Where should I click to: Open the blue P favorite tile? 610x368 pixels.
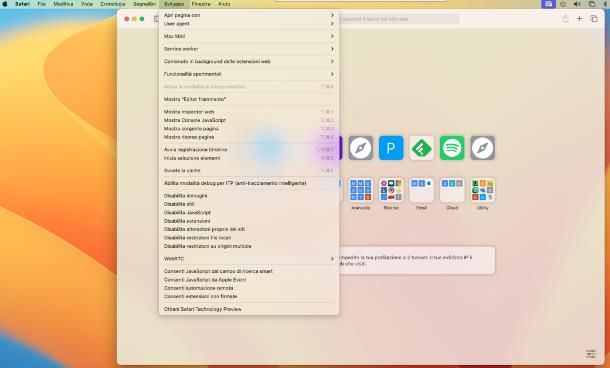[391, 148]
